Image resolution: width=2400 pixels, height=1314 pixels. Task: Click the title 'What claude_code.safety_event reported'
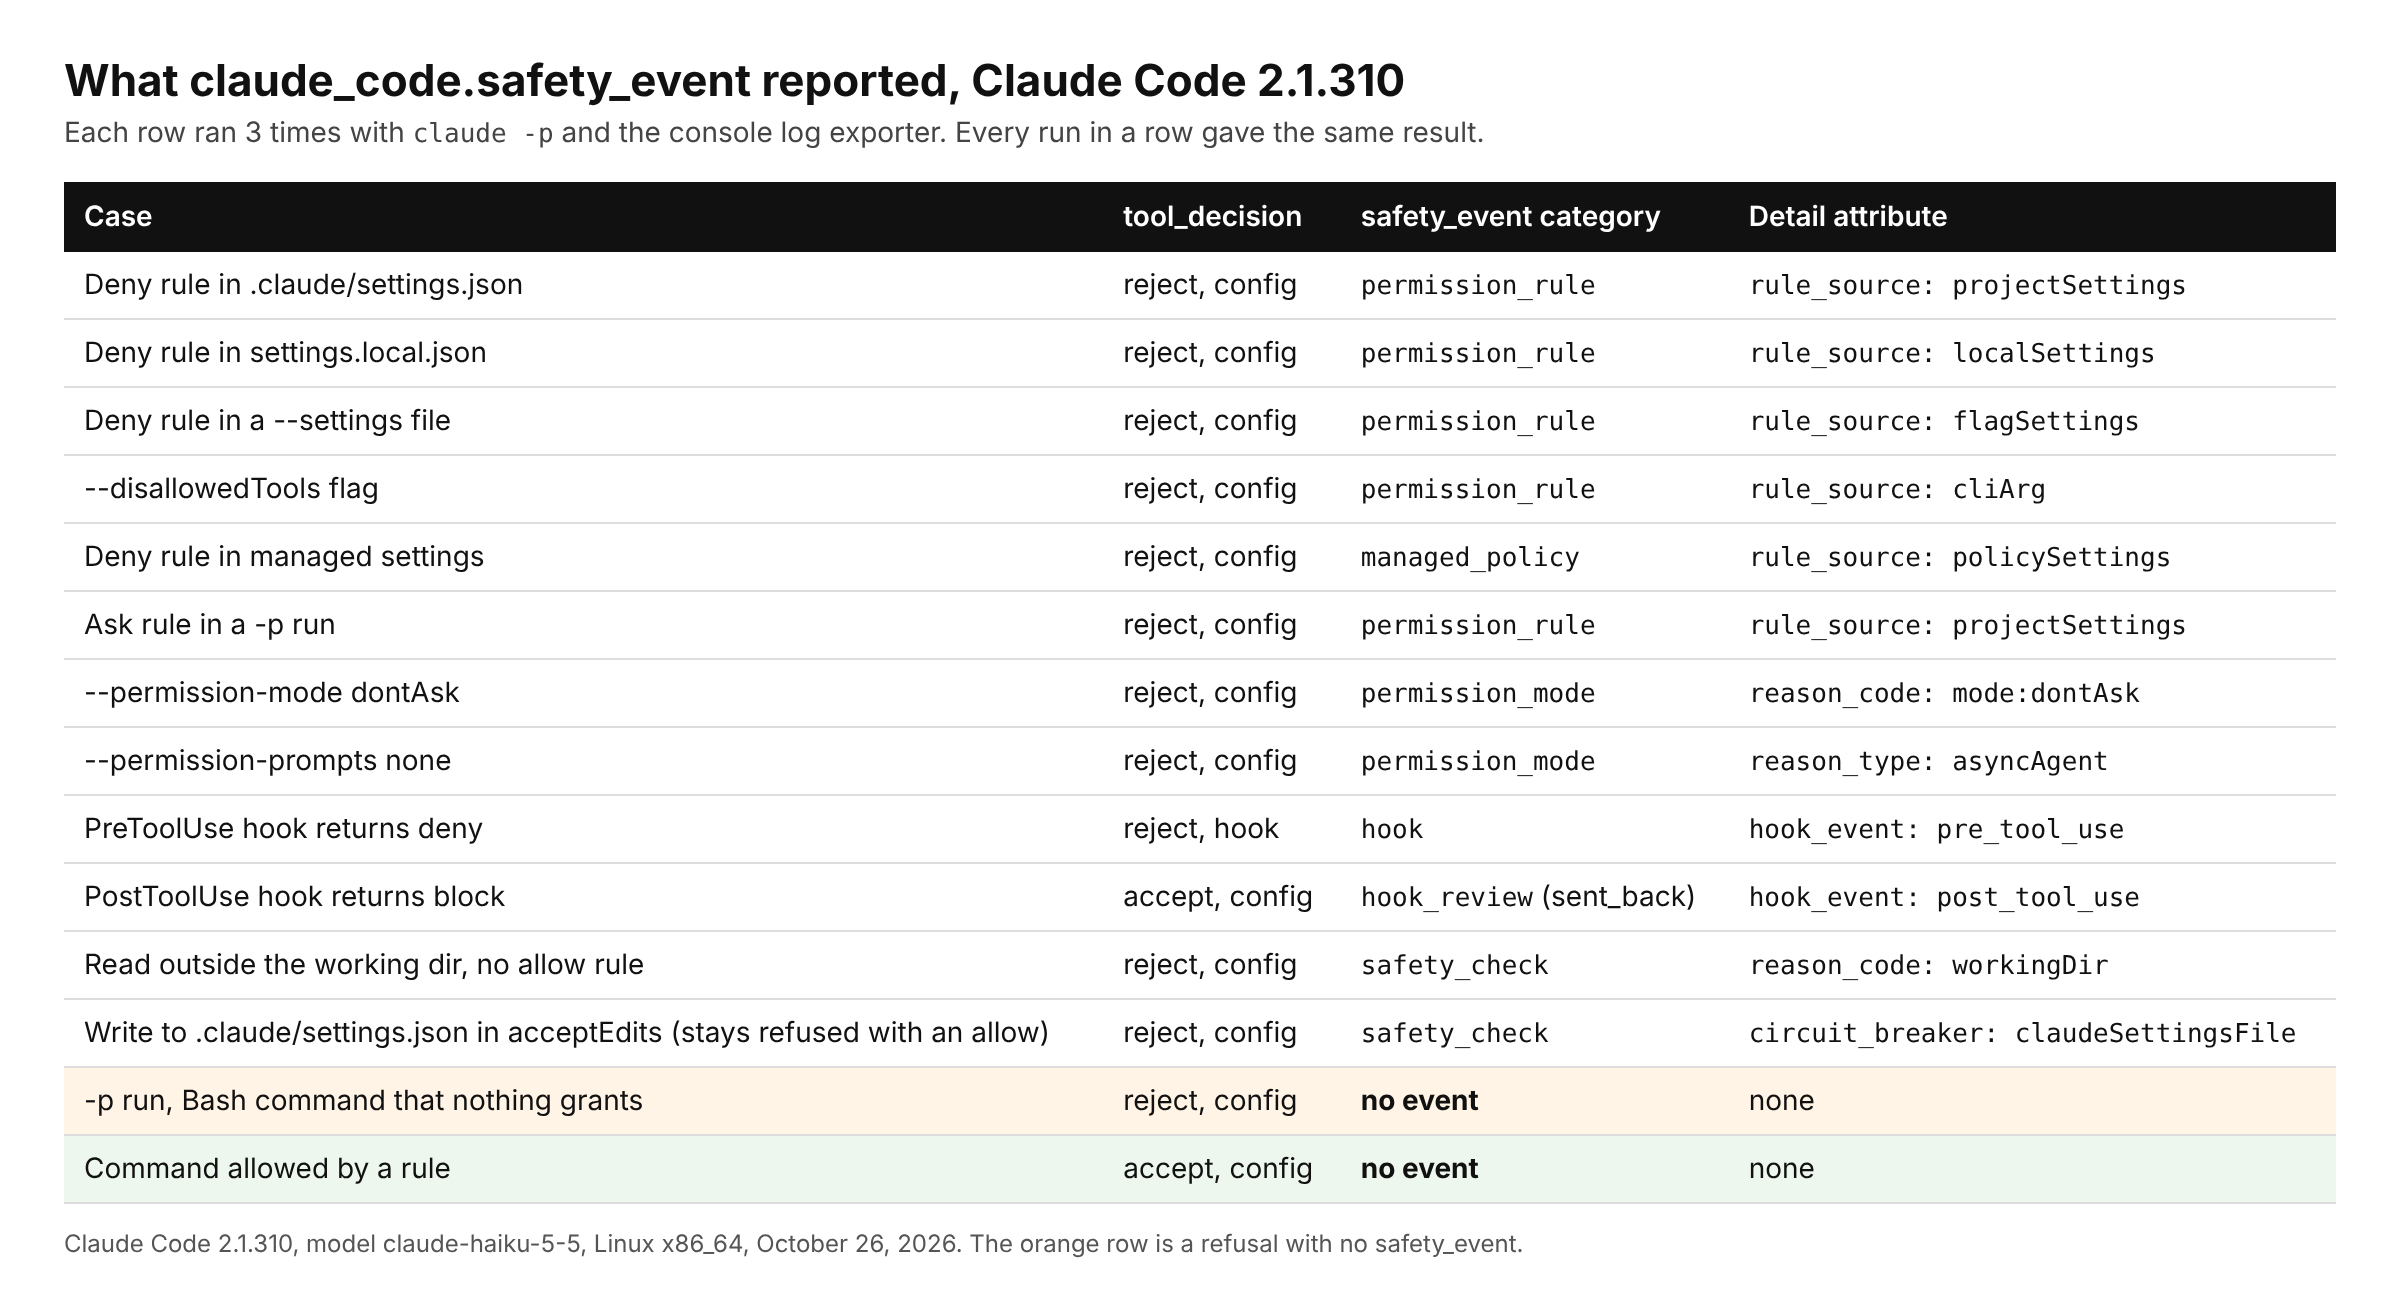pos(734,81)
